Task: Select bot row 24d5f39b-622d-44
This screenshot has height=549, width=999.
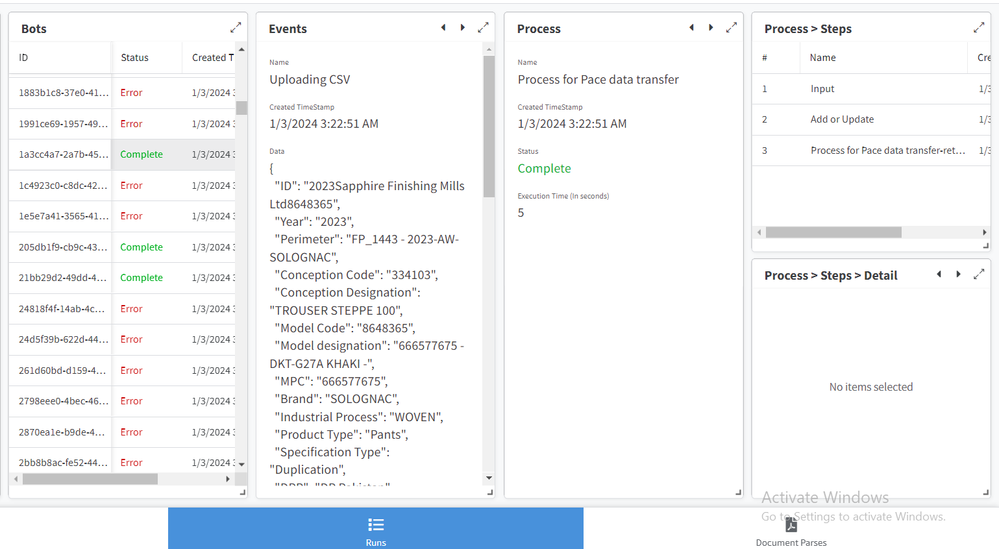Action: (x=122, y=340)
